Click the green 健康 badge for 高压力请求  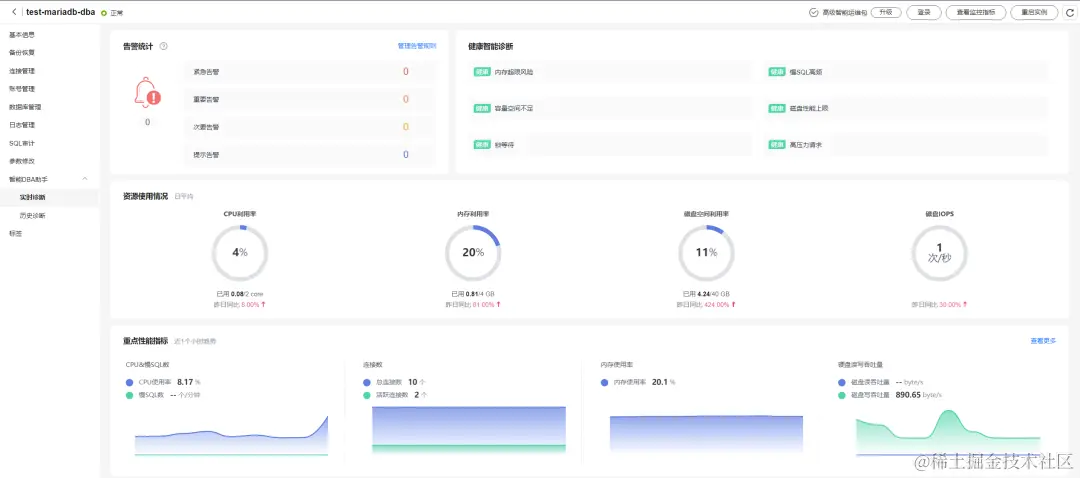[x=777, y=145]
